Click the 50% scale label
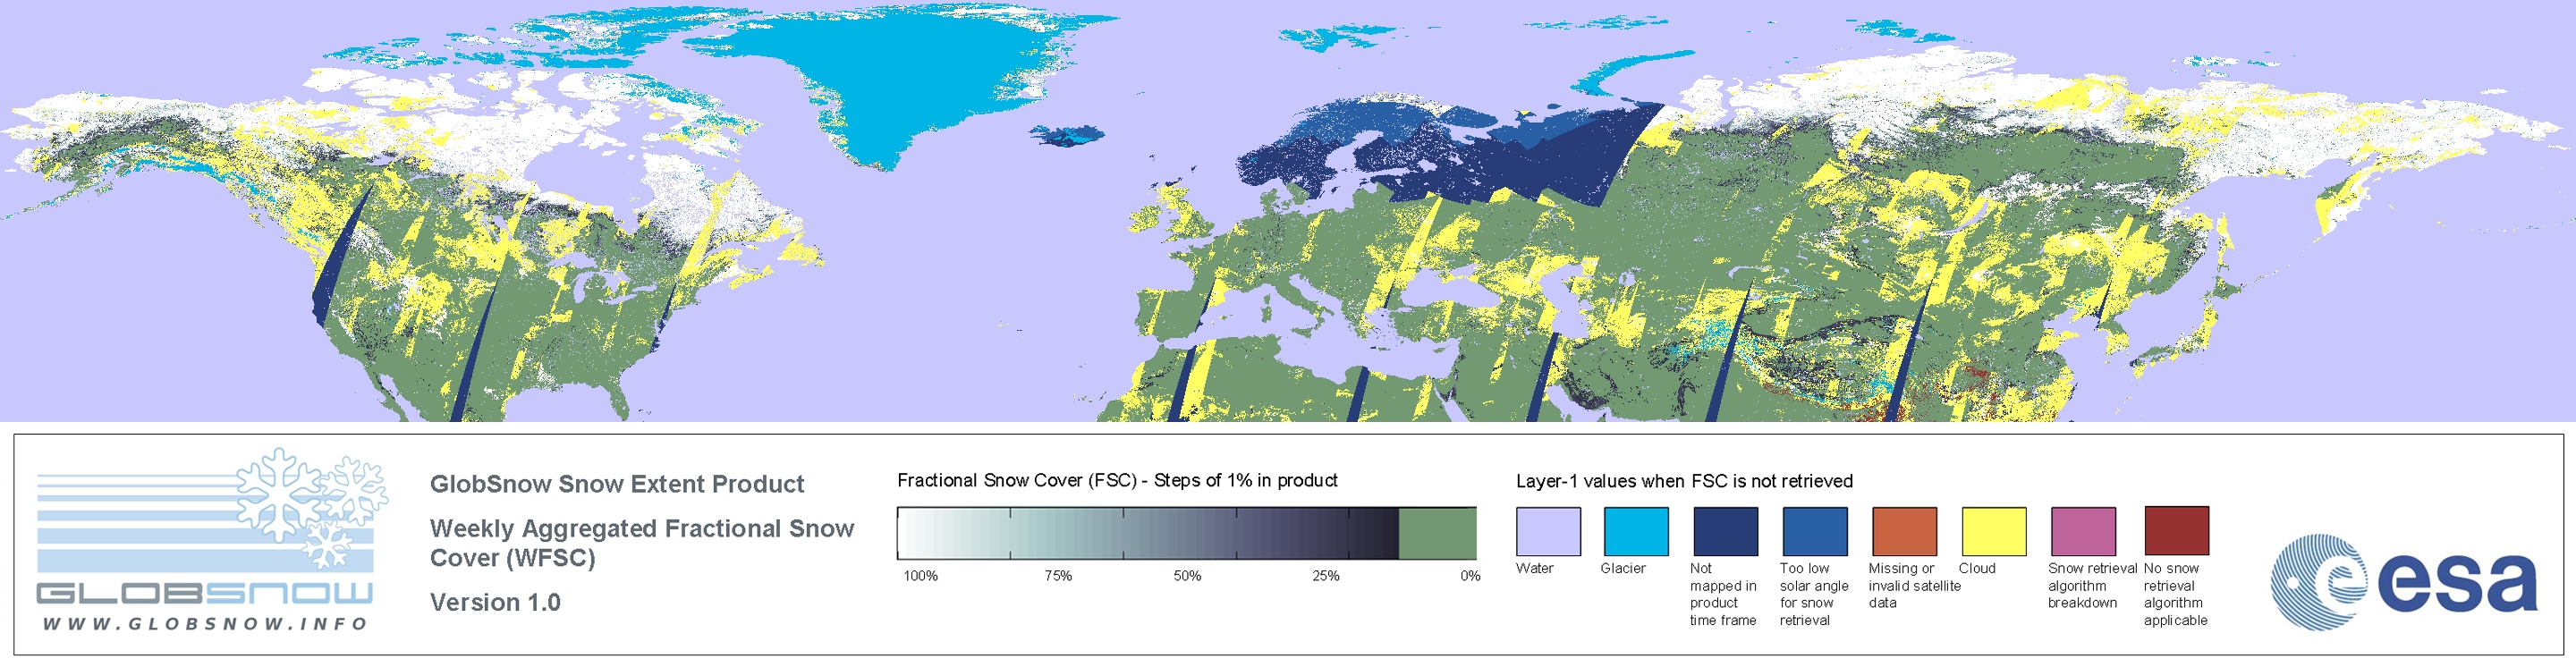This screenshot has width=2576, height=667. click(x=1187, y=576)
